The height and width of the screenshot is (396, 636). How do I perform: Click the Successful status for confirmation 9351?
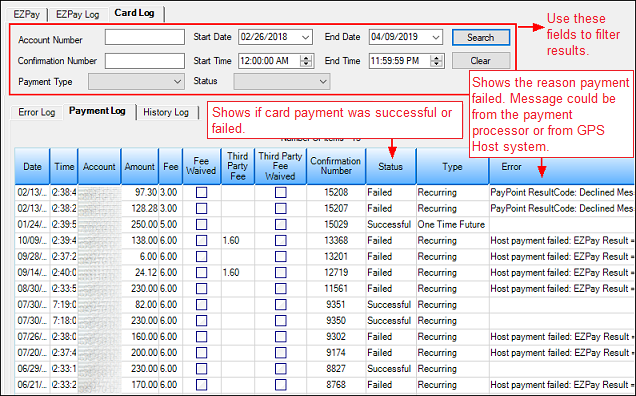point(391,305)
